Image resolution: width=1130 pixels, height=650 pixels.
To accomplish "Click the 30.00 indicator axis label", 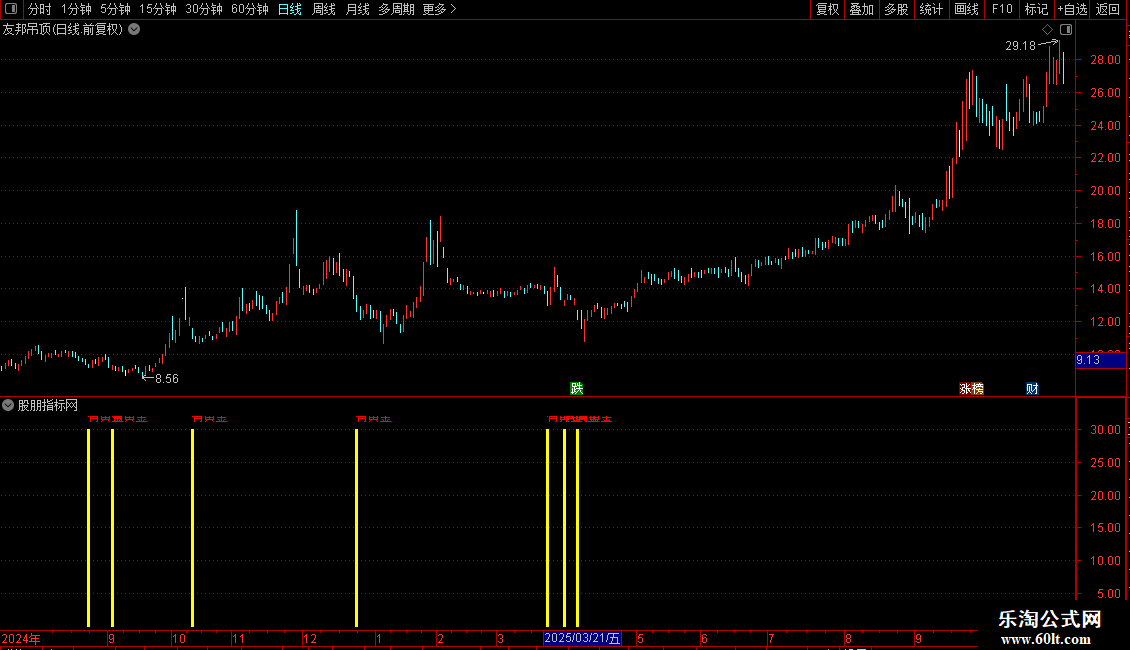I will pos(1105,430).
